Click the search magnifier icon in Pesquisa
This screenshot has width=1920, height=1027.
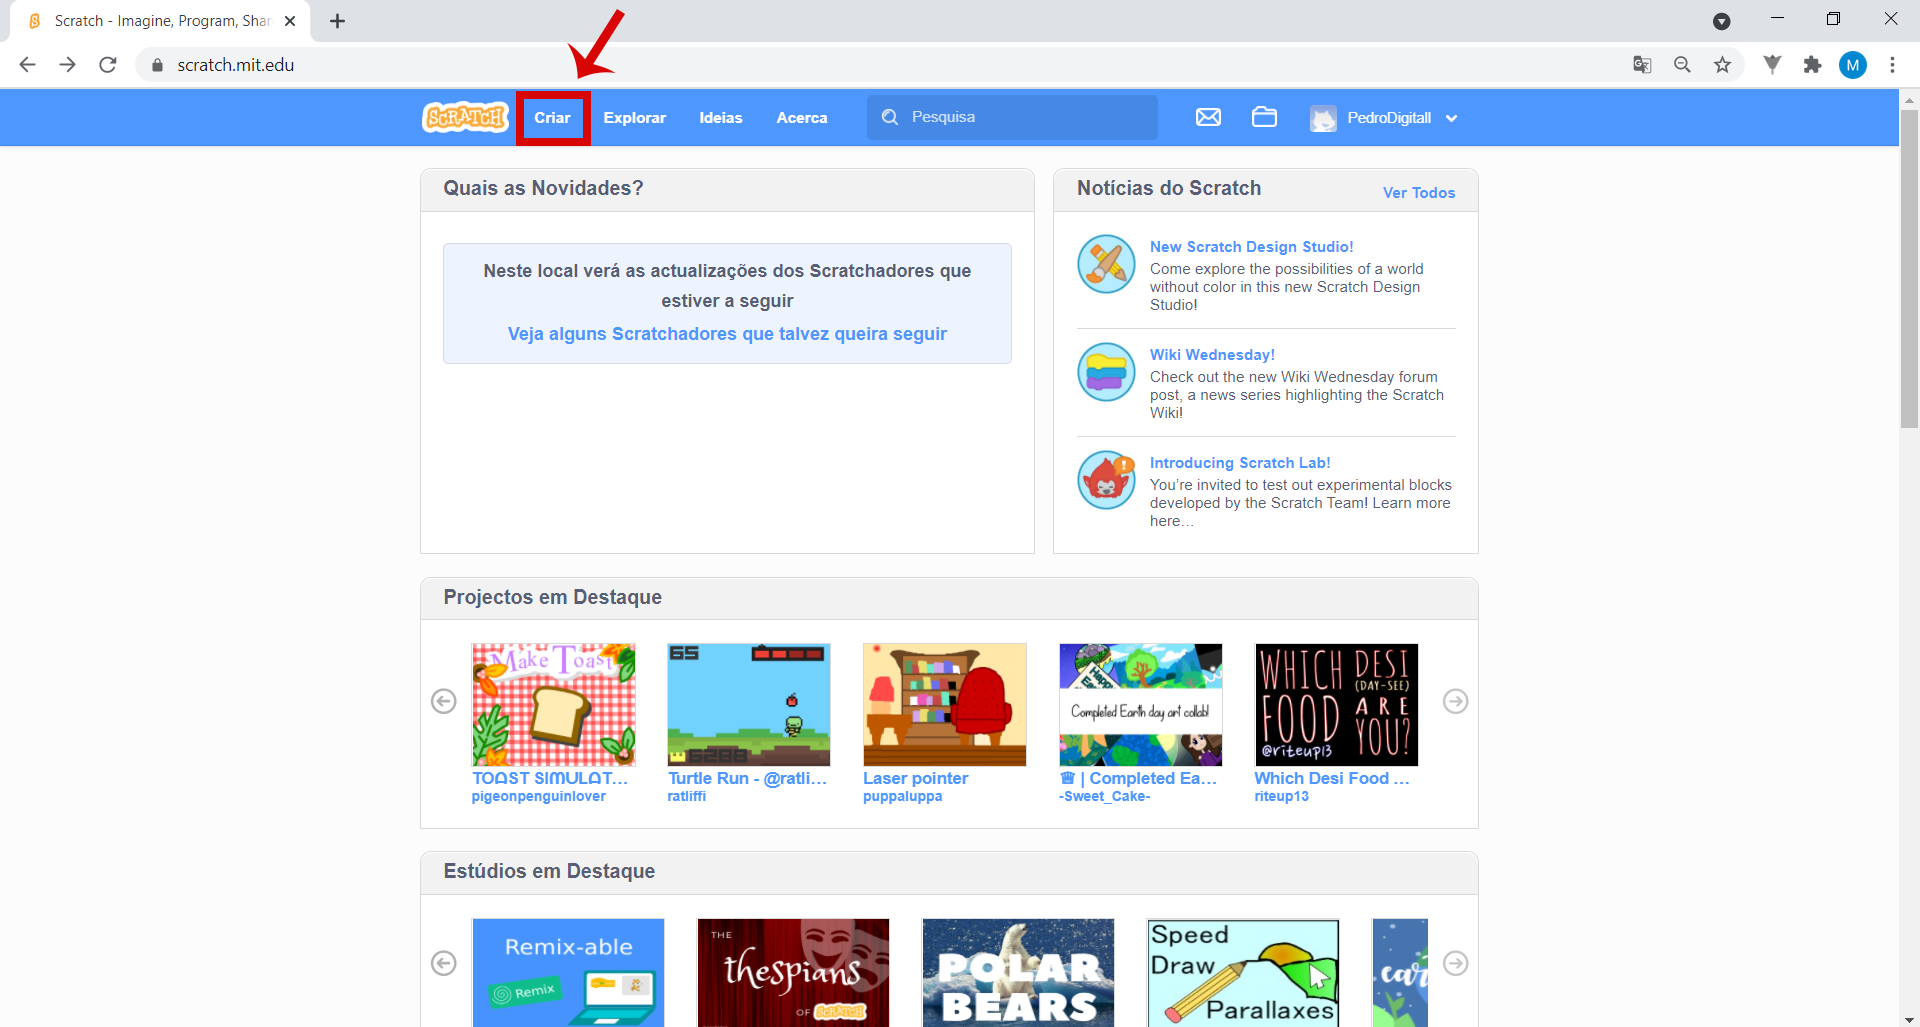coord(890,117)
